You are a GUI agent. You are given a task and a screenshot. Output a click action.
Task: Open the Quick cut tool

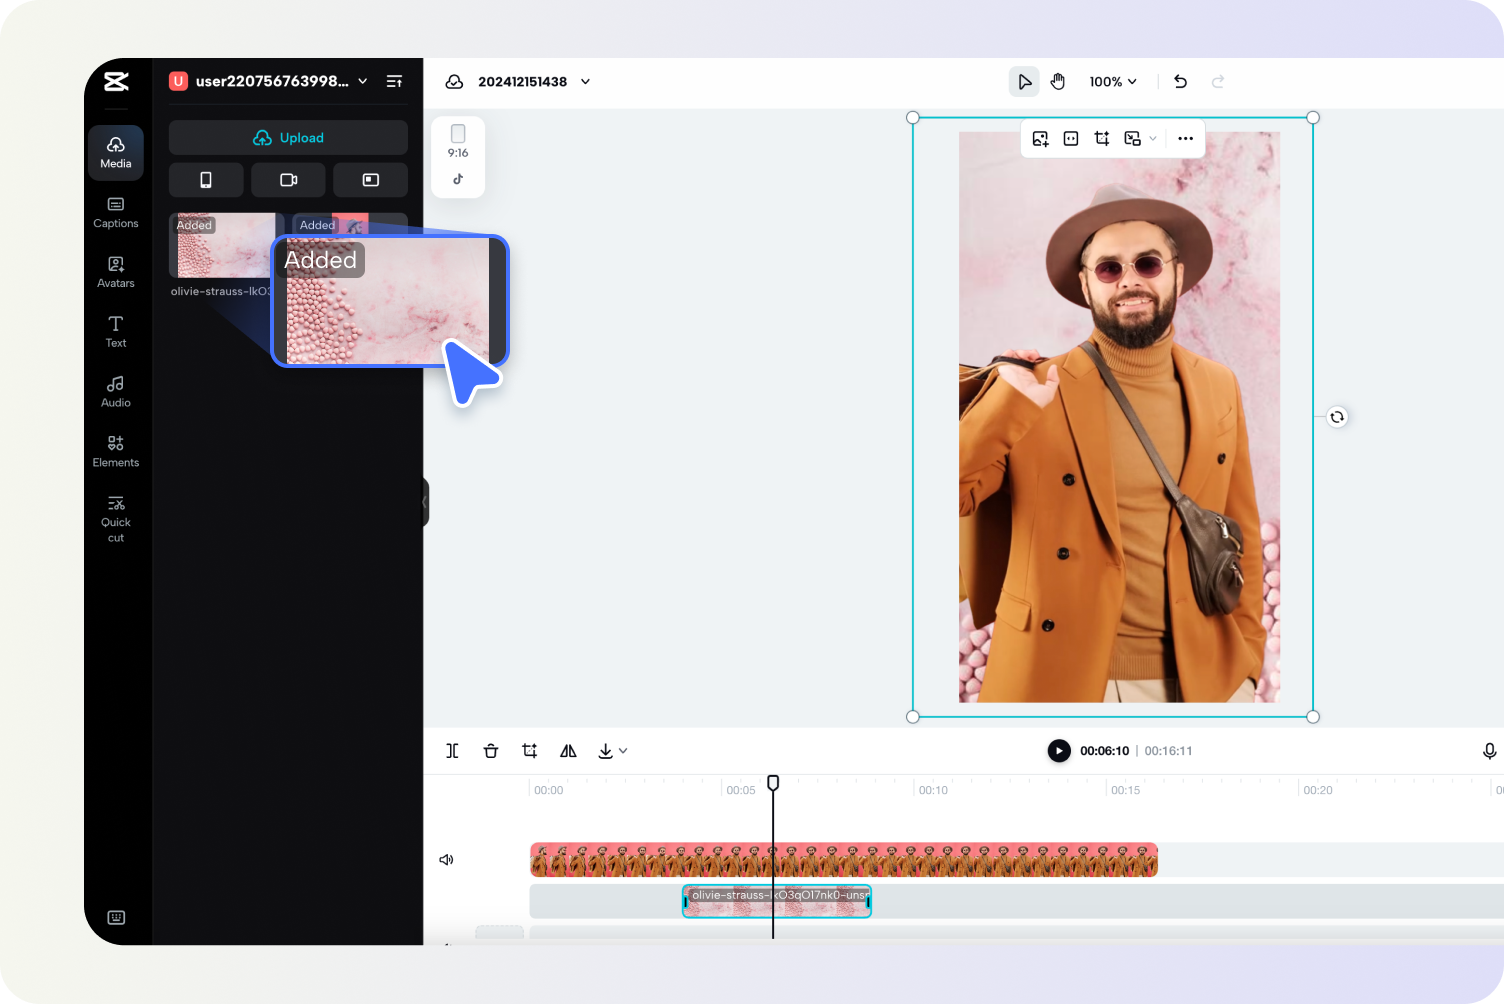coord(116,518)
